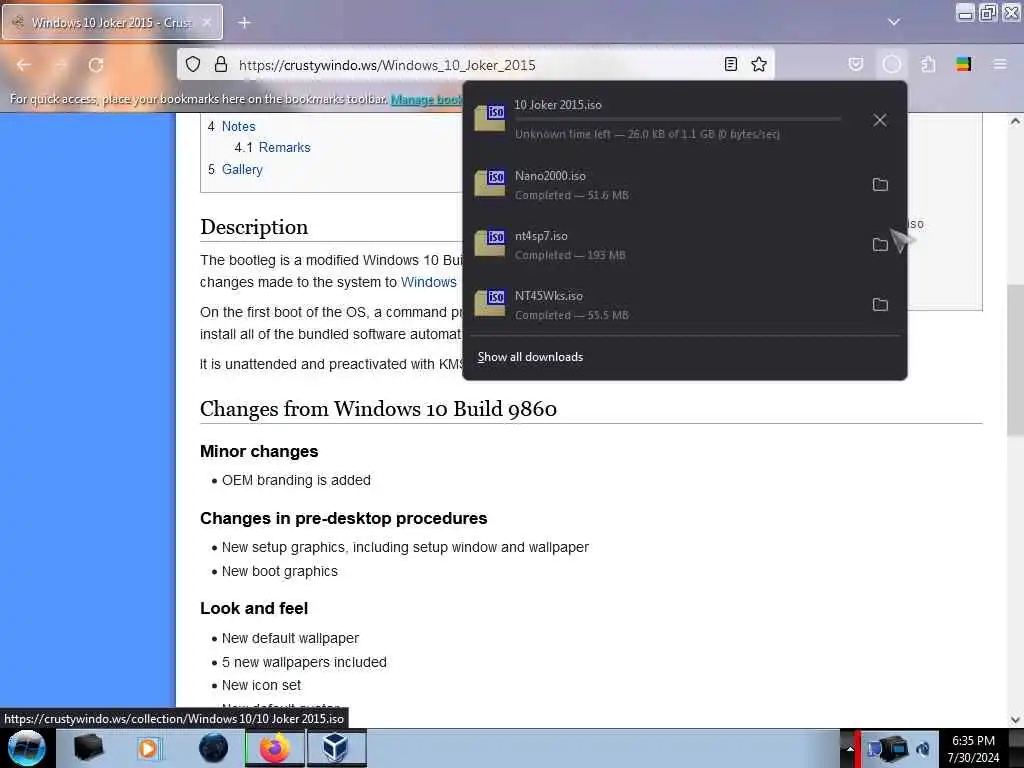Close the Windows 10 Joker 2015 tab
The height and width of the screenshot is (768, 1024).
point(206,22)
